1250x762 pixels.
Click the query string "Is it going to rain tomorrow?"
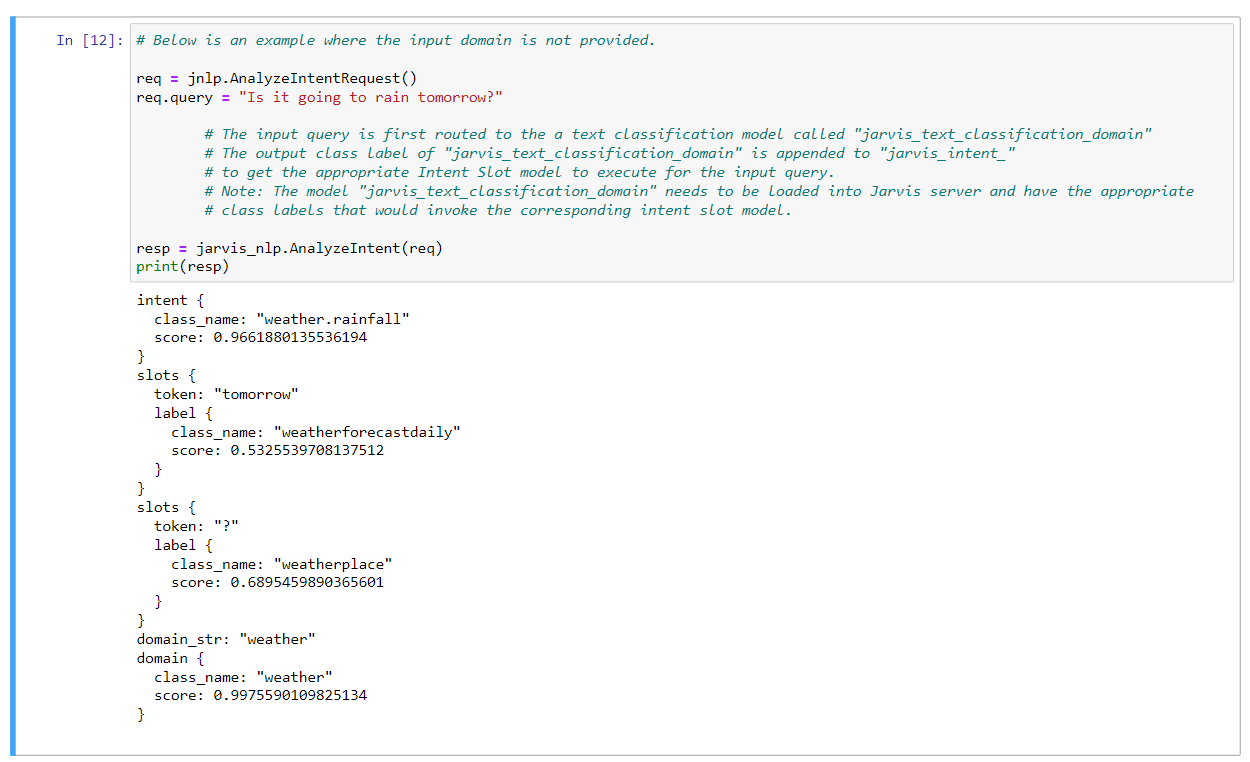point(370,97)
